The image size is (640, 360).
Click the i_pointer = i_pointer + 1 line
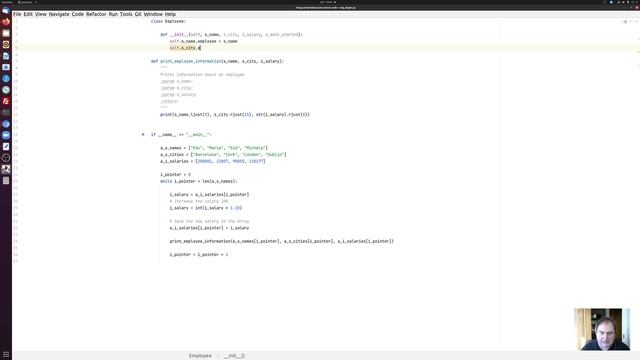pos(199,254)
